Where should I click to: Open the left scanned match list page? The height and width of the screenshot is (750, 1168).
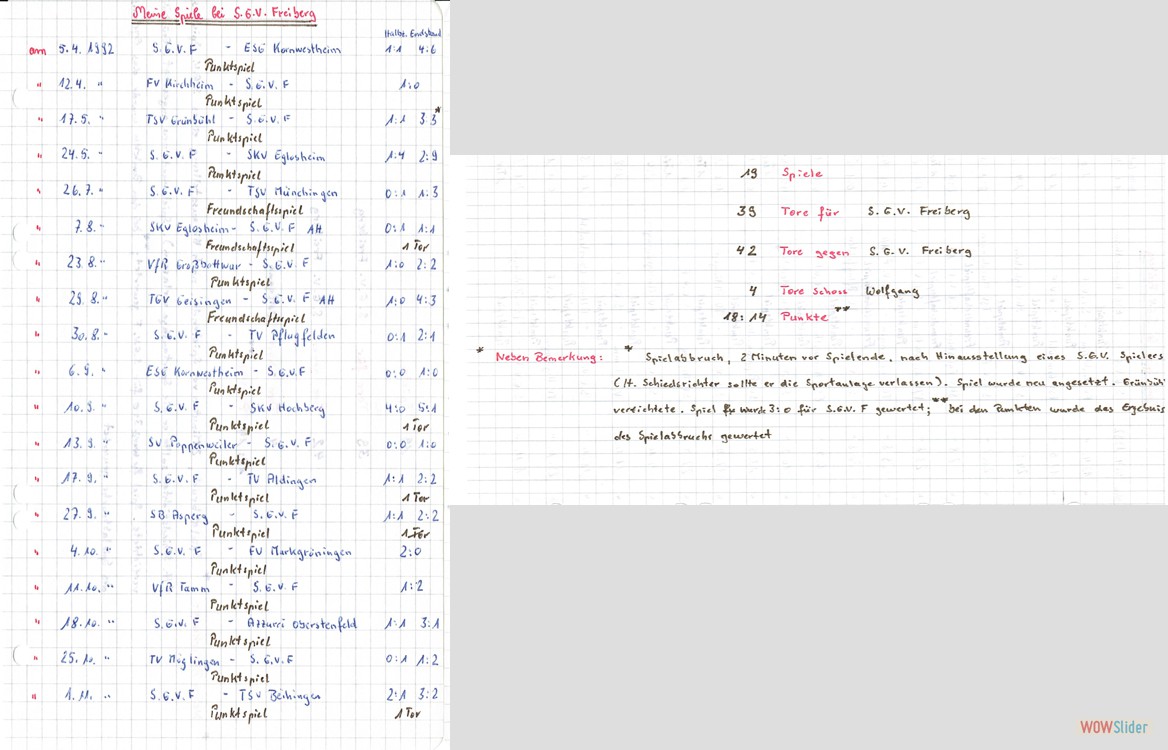pos(224,375)
